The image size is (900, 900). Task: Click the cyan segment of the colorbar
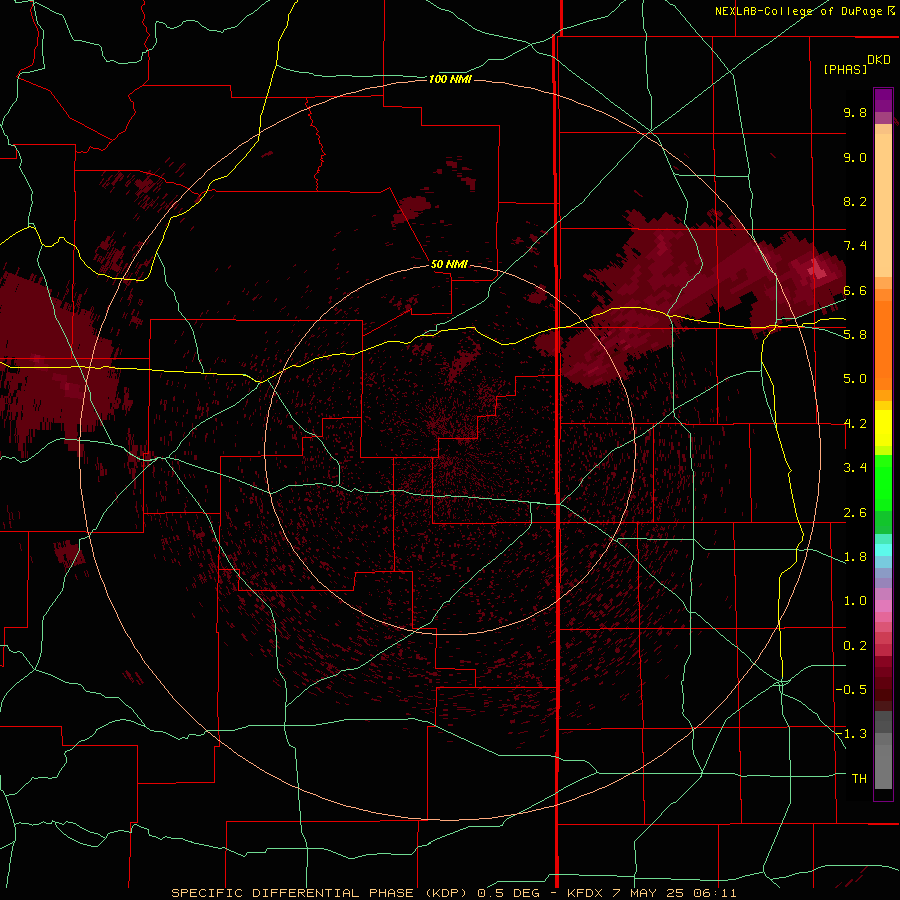(x=883, y=550)
